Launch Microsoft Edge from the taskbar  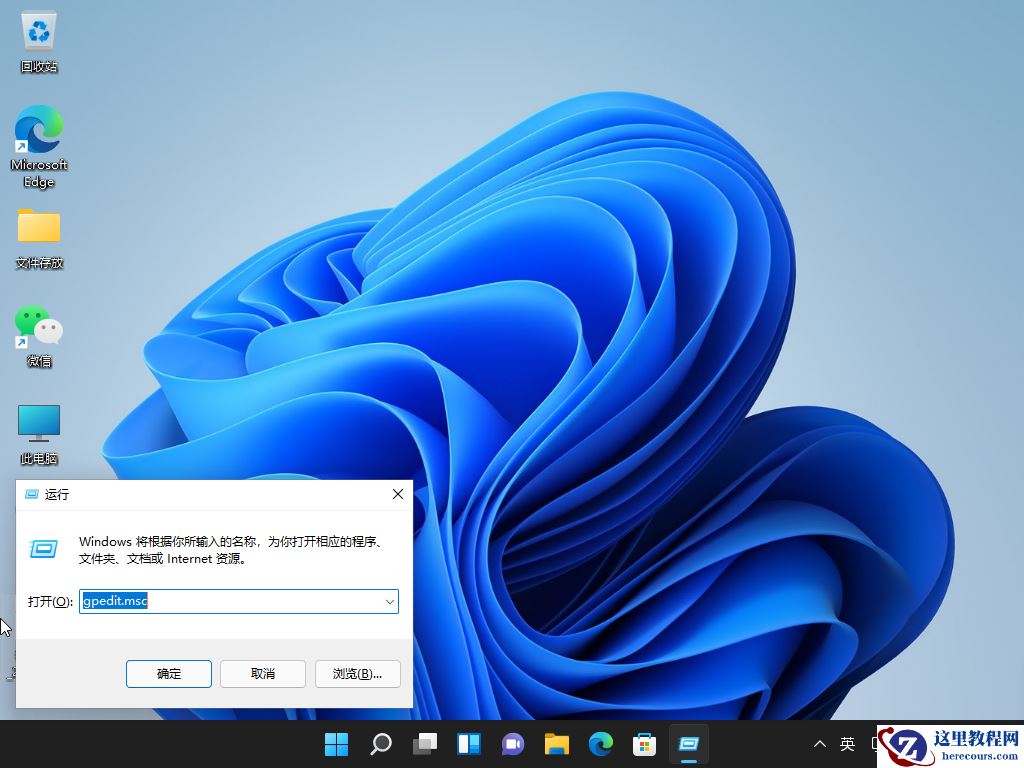coord(601,744)
